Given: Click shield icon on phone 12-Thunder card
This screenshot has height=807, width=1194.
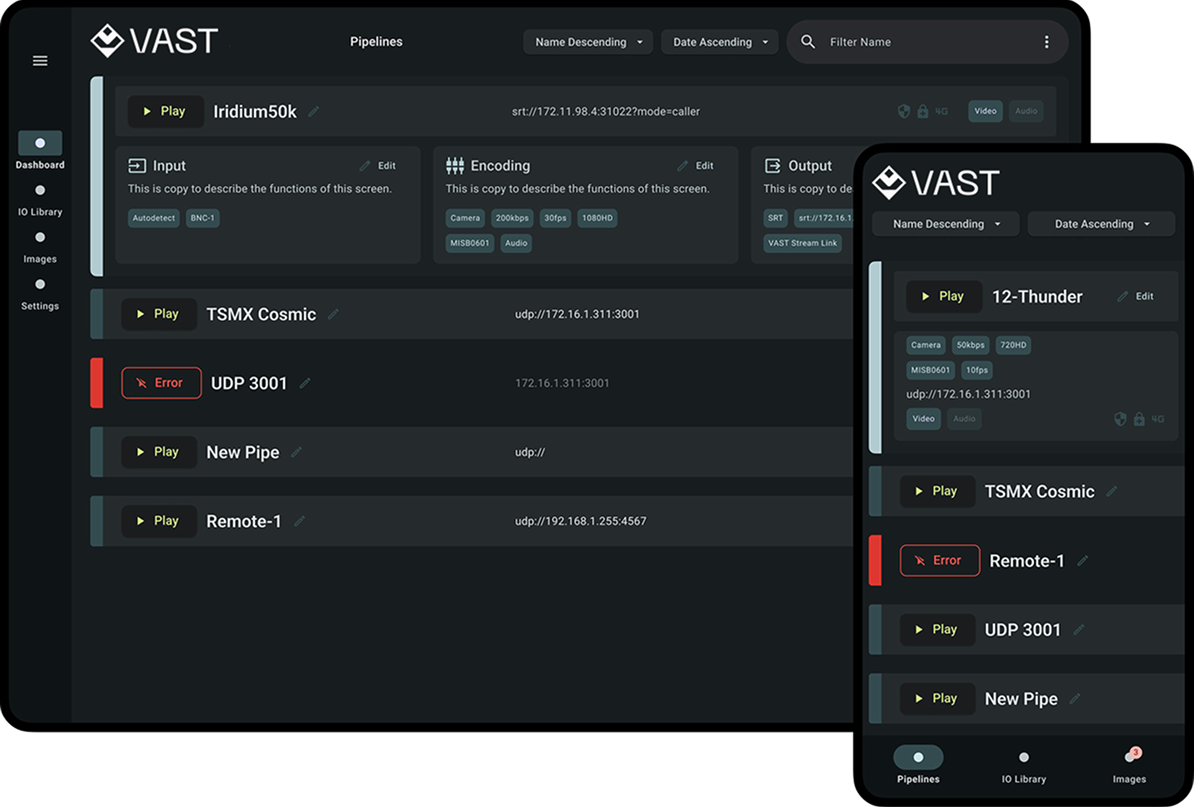Looking at the screenshot, I should (x=1120, y=419).
